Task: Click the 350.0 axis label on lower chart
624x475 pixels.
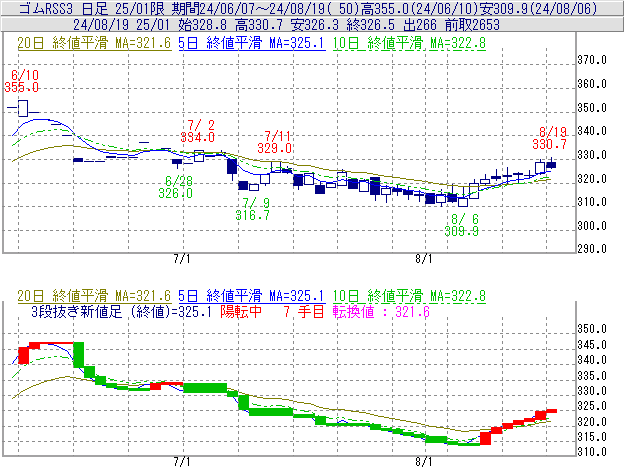Action: (x=592, y=329)
